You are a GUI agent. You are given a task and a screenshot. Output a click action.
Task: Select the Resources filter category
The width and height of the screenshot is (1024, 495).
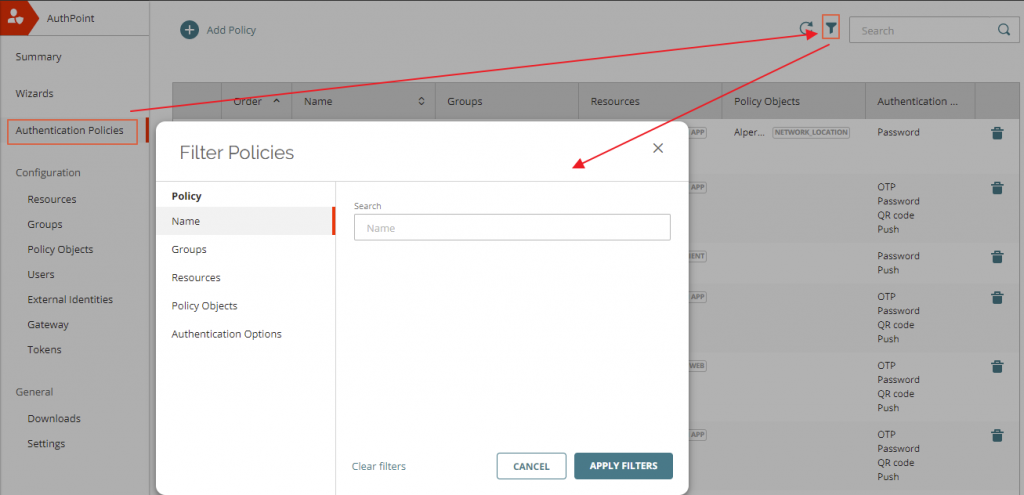click(196, 277)
